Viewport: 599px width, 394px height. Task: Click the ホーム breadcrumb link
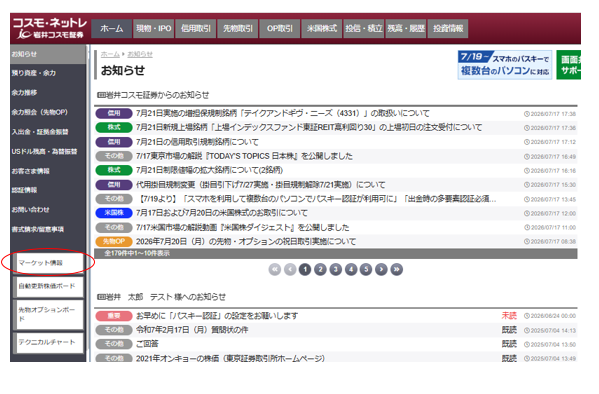click(x=110, y=54)
